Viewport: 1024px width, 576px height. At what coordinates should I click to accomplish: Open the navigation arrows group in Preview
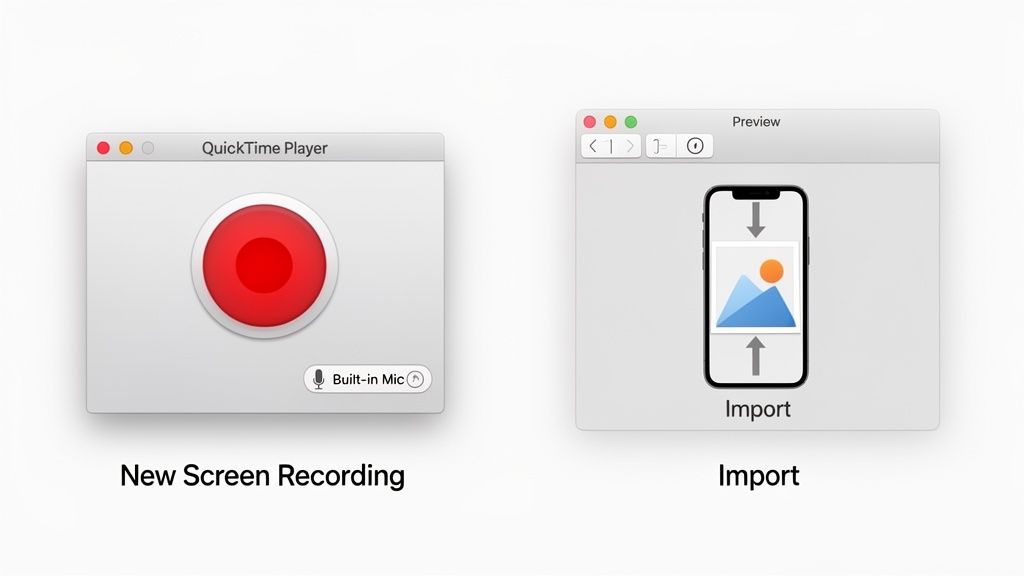point(611,145)
